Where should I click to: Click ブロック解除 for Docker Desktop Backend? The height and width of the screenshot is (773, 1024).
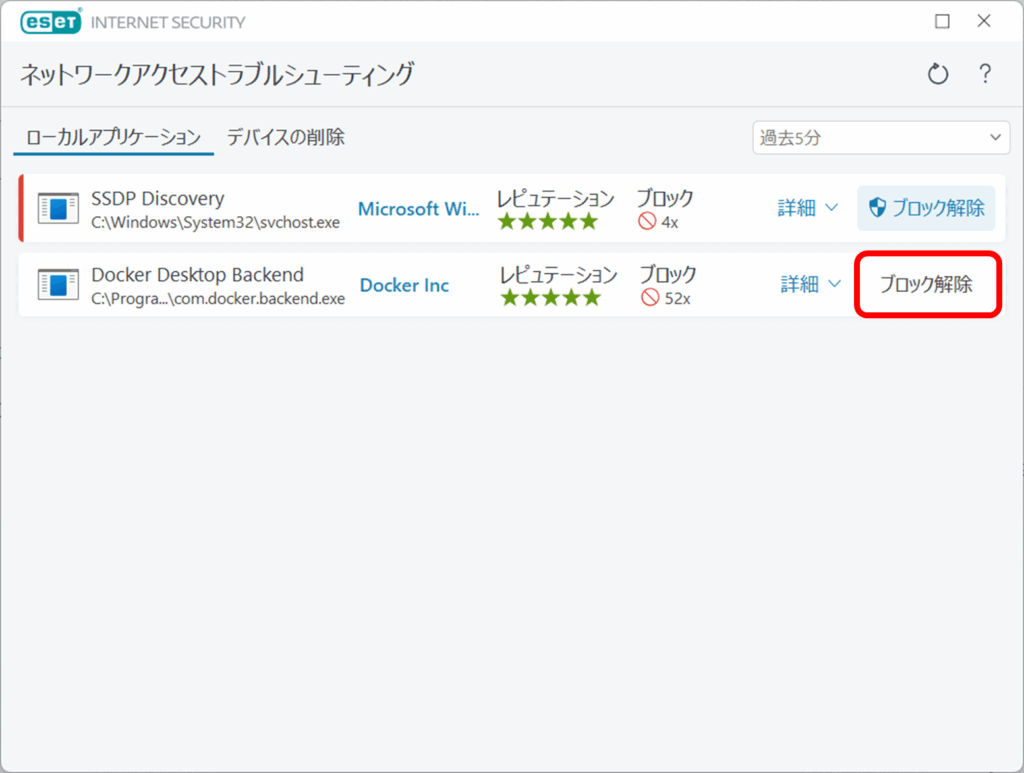(927, 285)
